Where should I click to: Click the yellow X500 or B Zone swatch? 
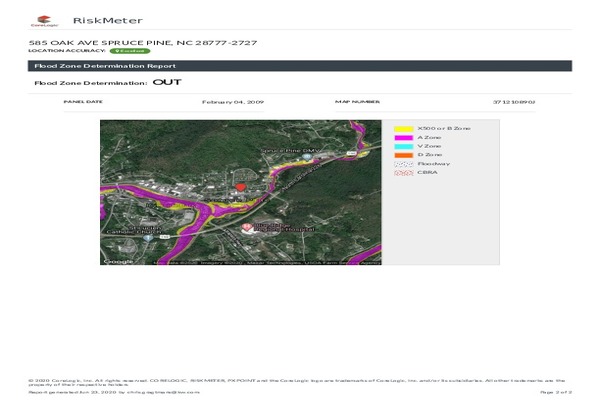[403, 129]
